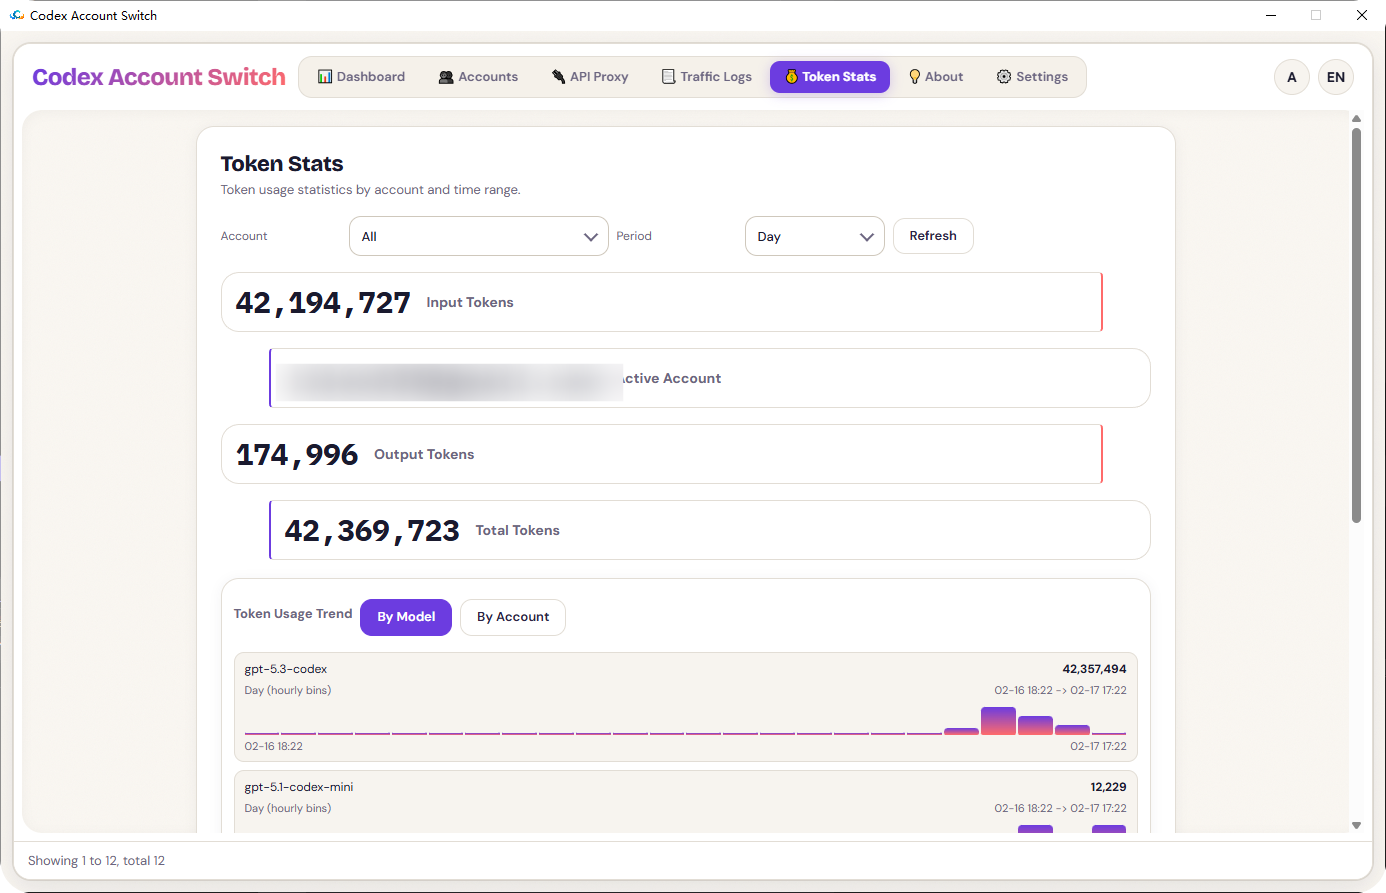Select the API Proxy wrench icon
This screenshot has height=893, width=1386.
(x=558, y=75)
